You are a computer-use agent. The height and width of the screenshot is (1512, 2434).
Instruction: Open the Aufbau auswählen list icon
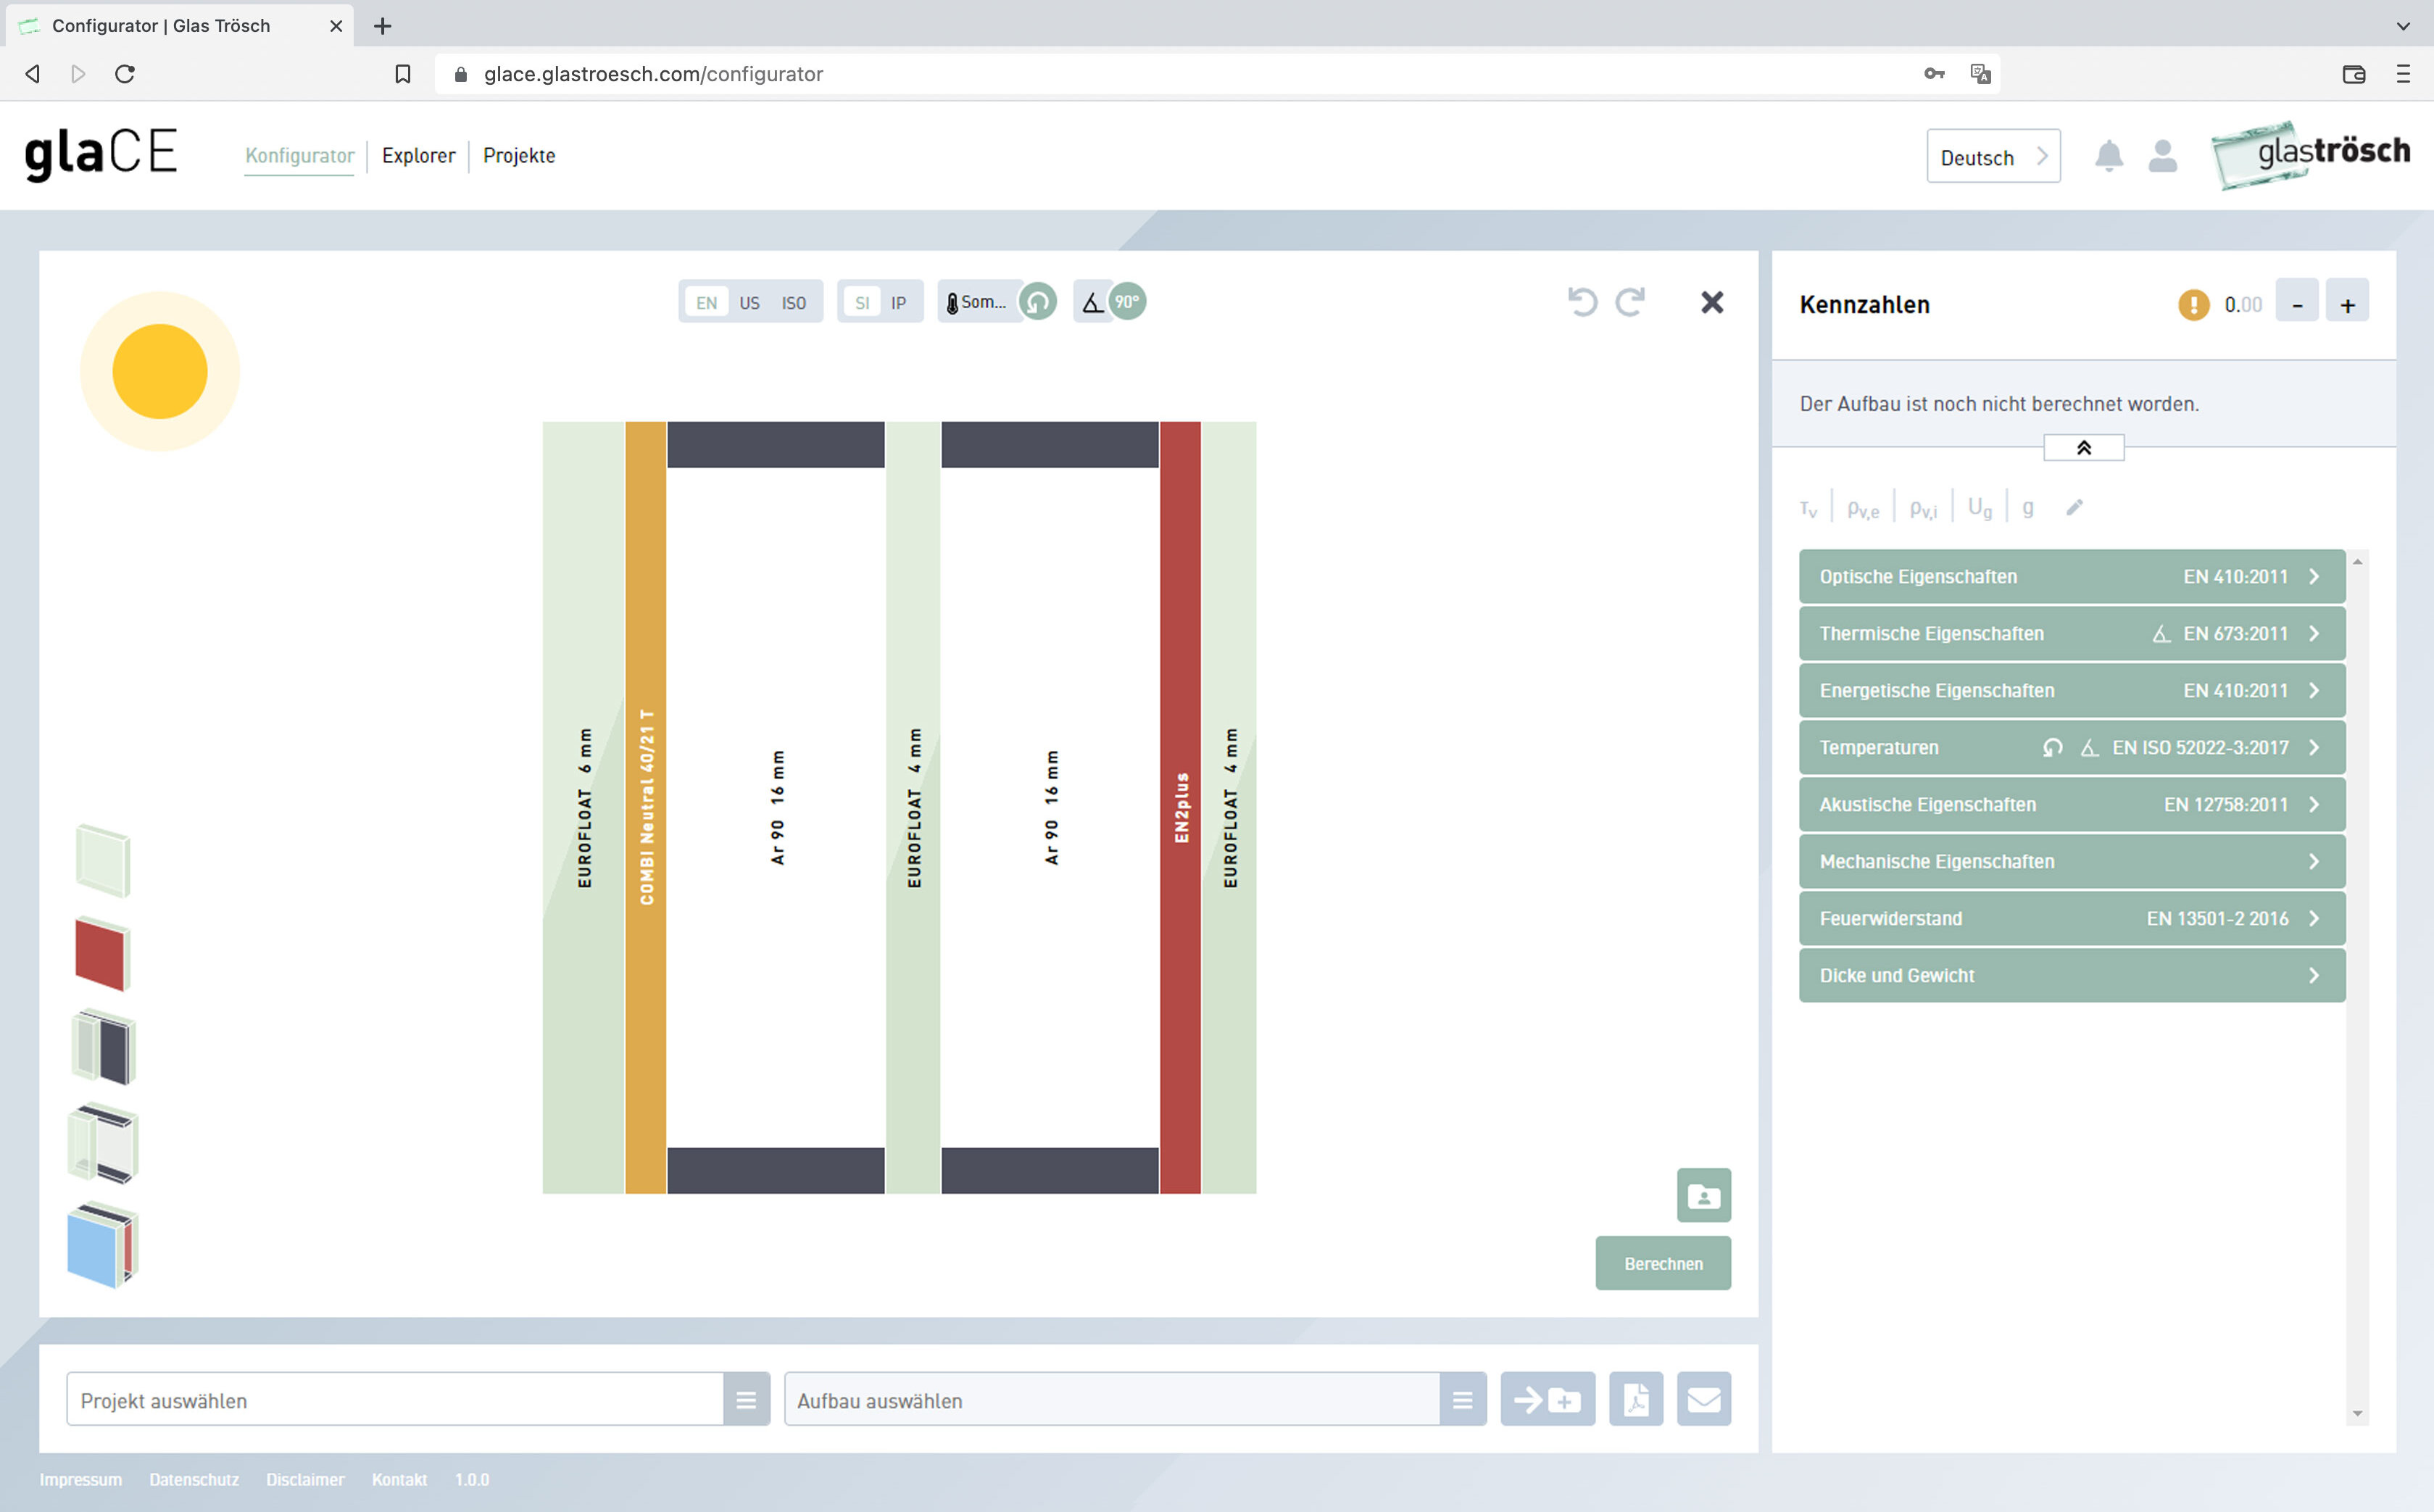click(1463, 1400)
